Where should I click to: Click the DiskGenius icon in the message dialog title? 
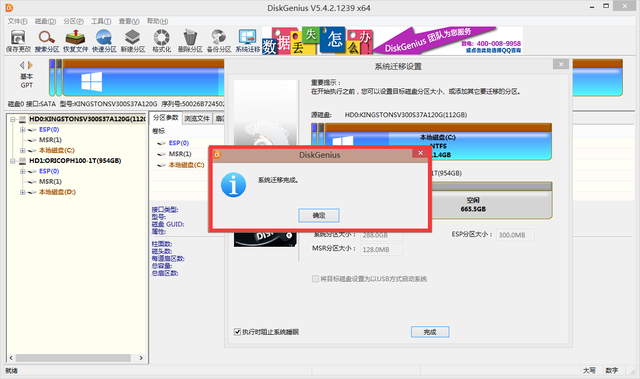pyautogui.click(x=217, y=154)
